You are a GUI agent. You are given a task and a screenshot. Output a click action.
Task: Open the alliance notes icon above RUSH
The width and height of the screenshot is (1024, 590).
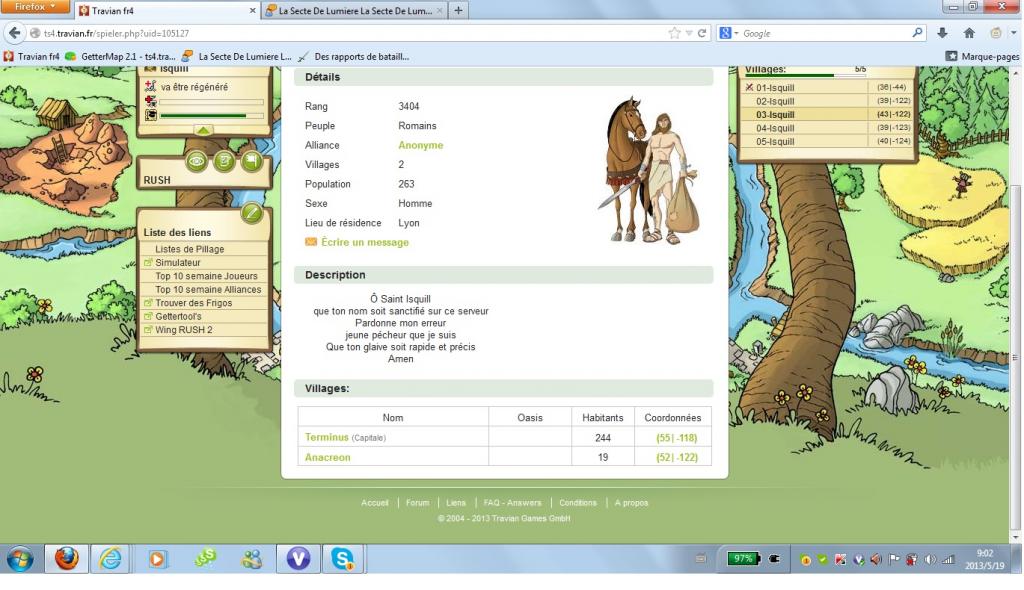[x=224, y=161]
